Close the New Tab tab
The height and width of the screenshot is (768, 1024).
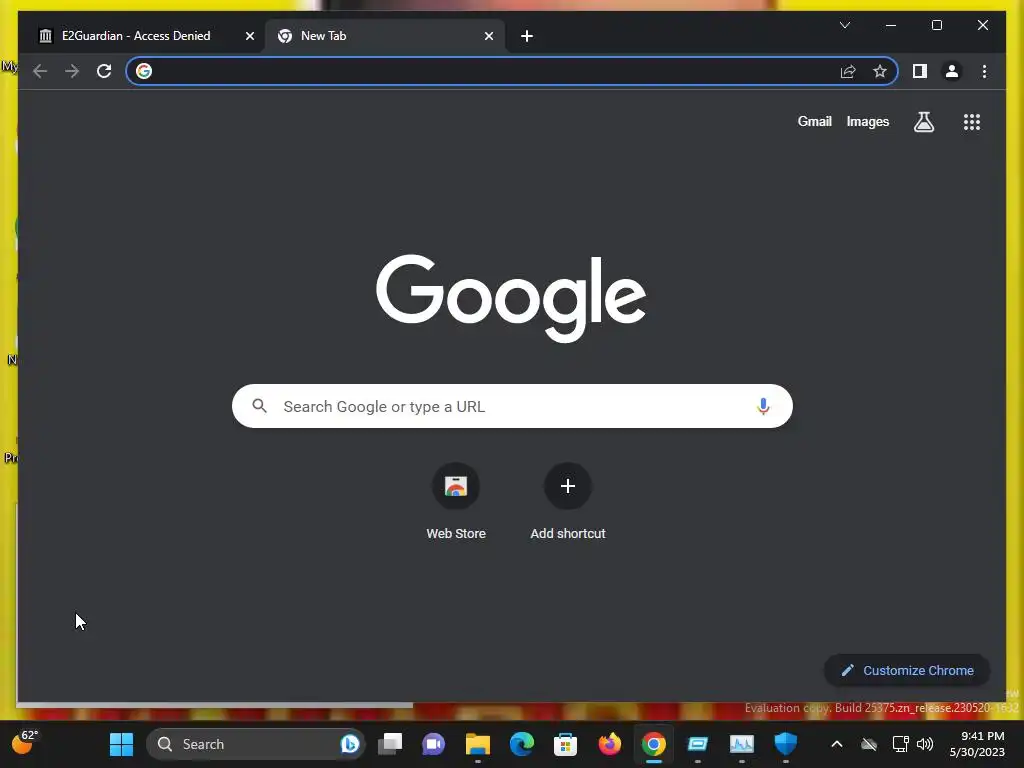(x=488, y=37)
